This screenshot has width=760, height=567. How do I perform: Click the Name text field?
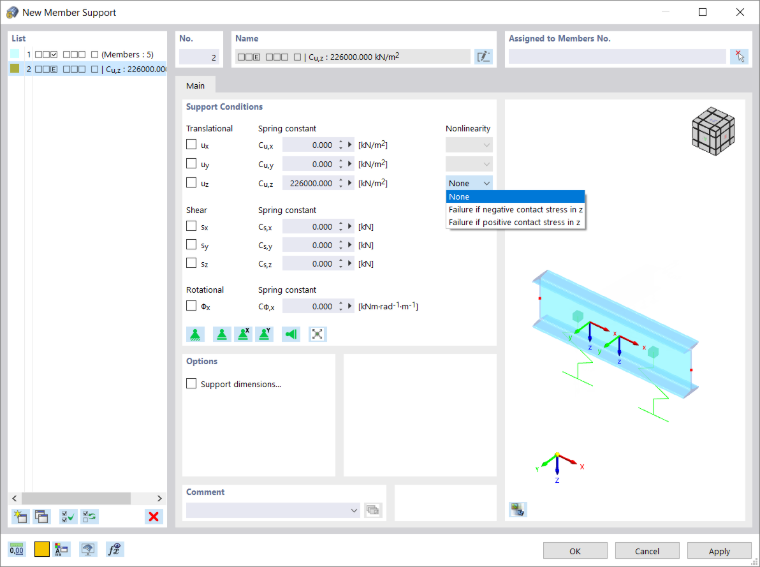point(352,57)
